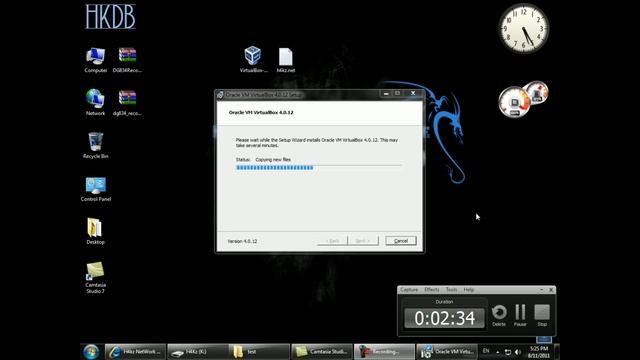Image resolution: width=640 pixels, height=360 pixels.
Task: Stop the Camtasia recording
Action: tap(542, 315)
